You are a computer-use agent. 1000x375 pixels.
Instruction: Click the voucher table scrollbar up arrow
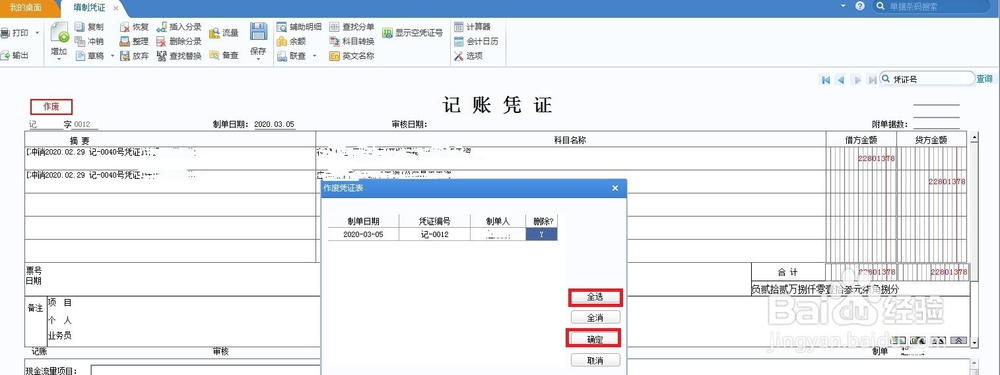coord(973,138)
